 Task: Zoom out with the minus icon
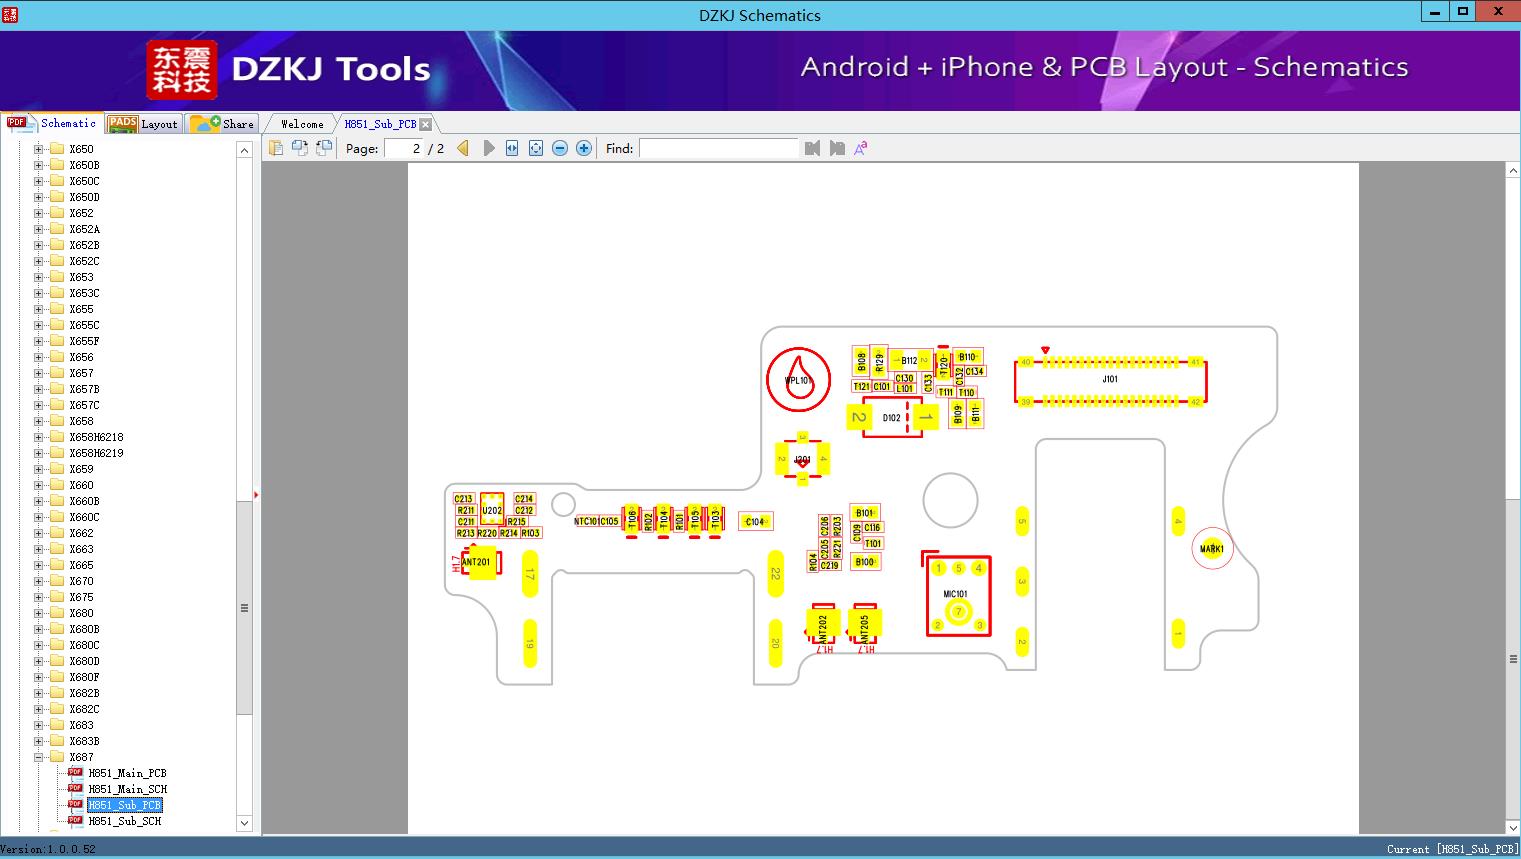[560, 148]
